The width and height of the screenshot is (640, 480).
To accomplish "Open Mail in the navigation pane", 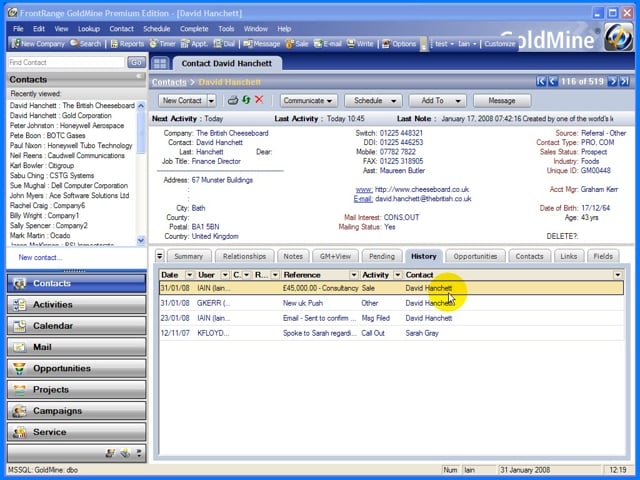I will click(x=76, y=347).
